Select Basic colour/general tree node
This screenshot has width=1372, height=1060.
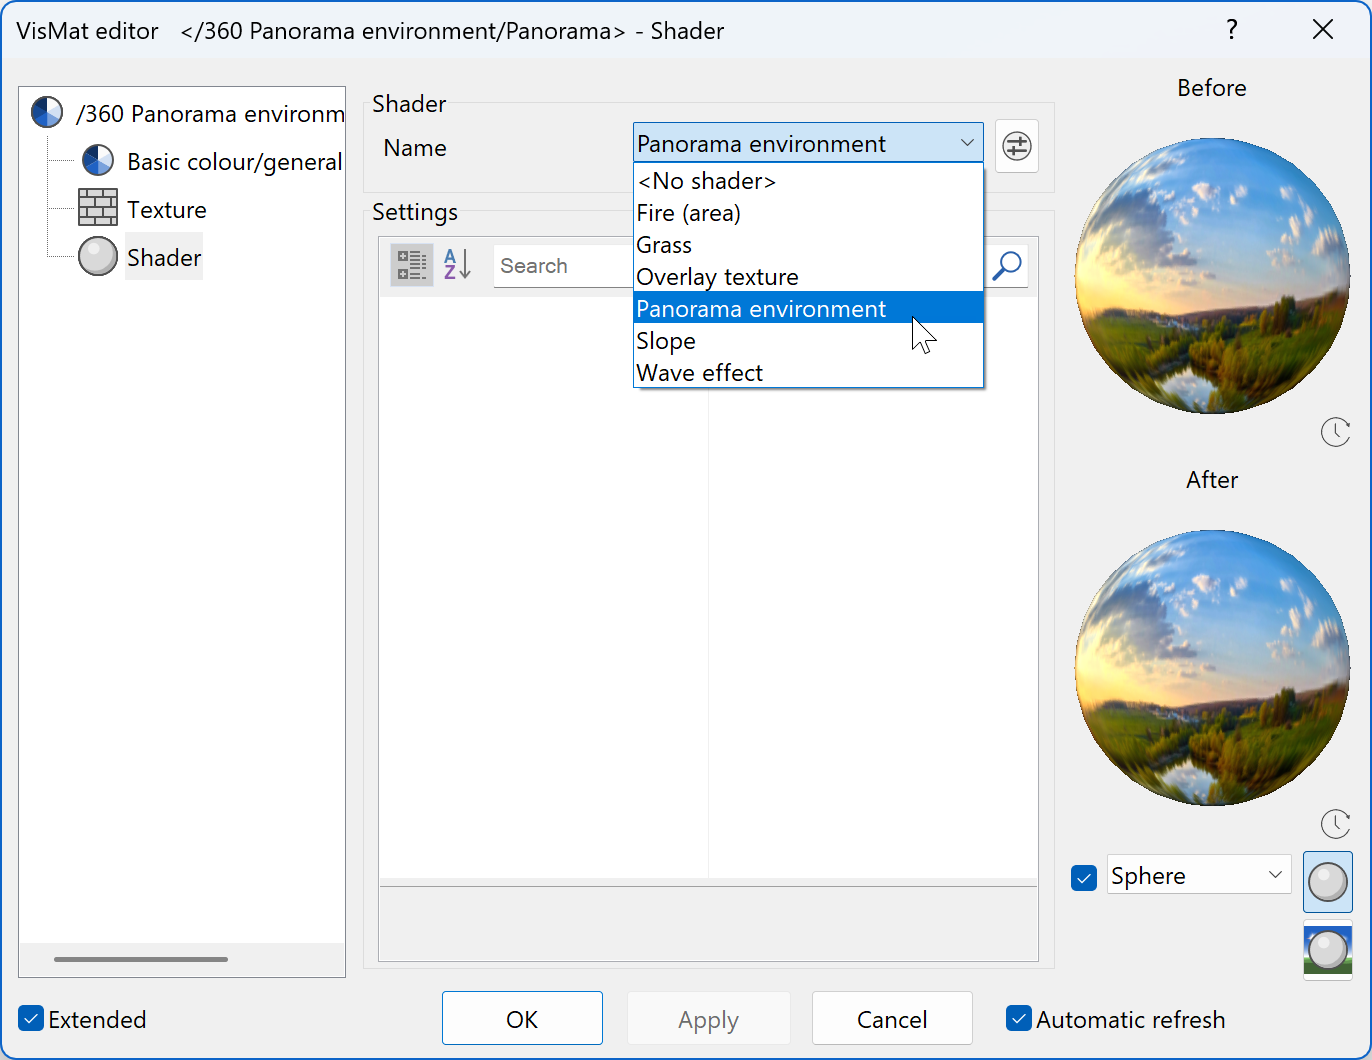(234, 162)
